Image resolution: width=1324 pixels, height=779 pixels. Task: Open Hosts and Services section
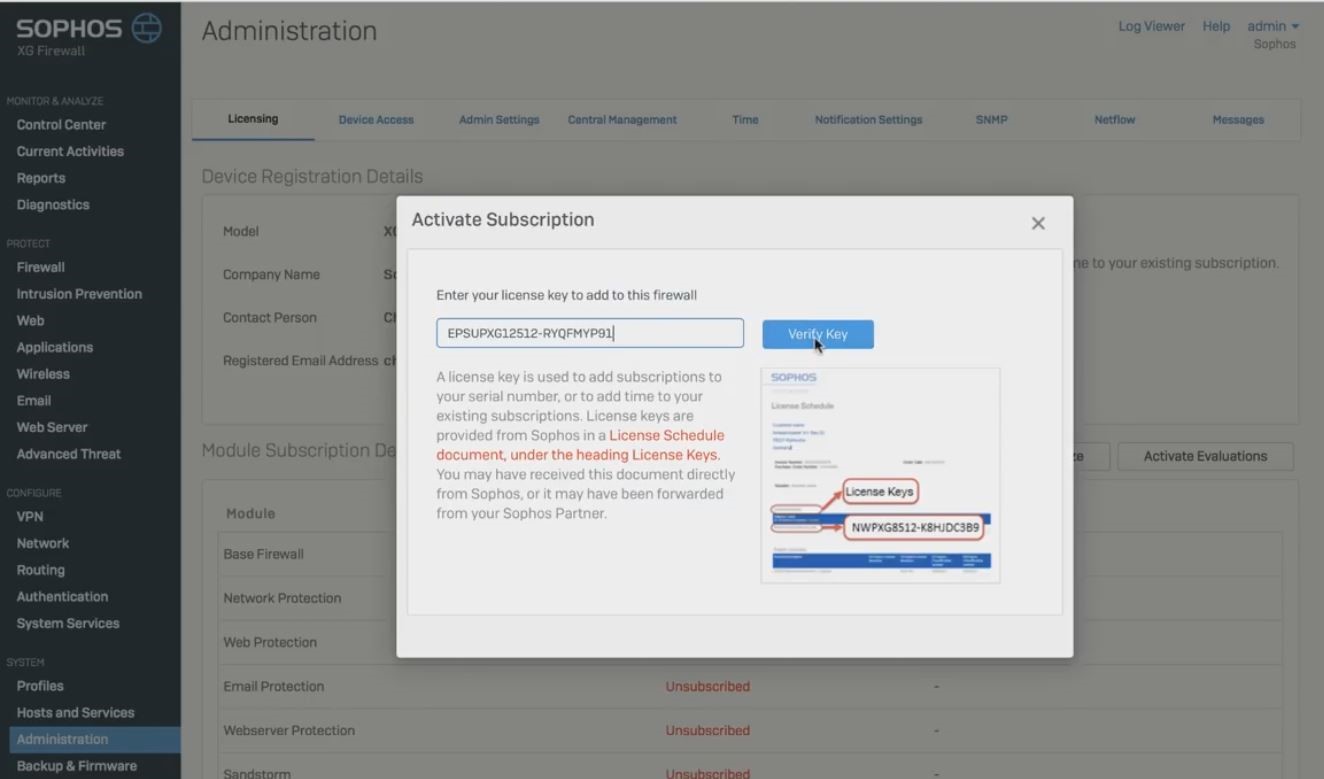76,712
